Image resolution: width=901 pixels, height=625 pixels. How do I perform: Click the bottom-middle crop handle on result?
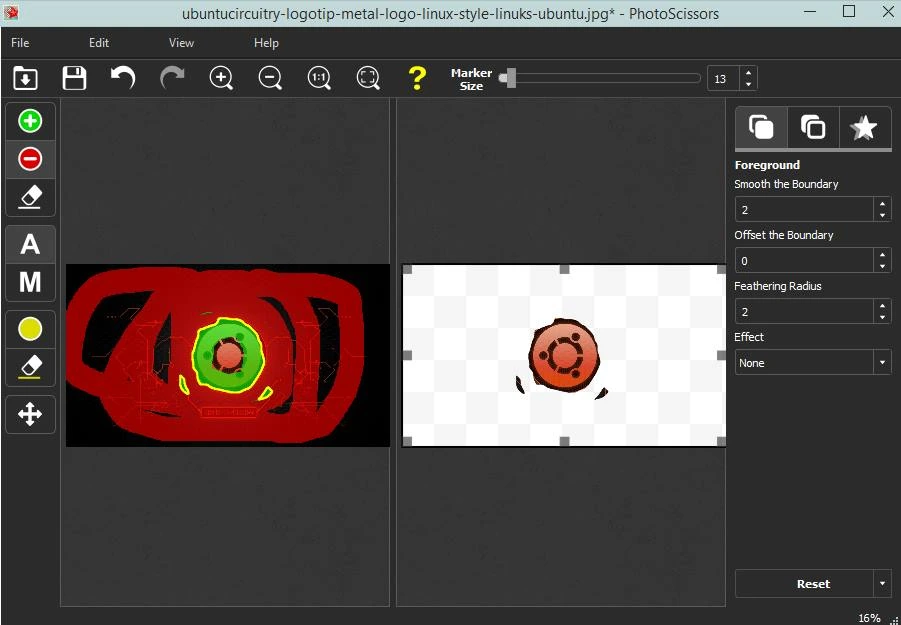[x=564, y=441]
